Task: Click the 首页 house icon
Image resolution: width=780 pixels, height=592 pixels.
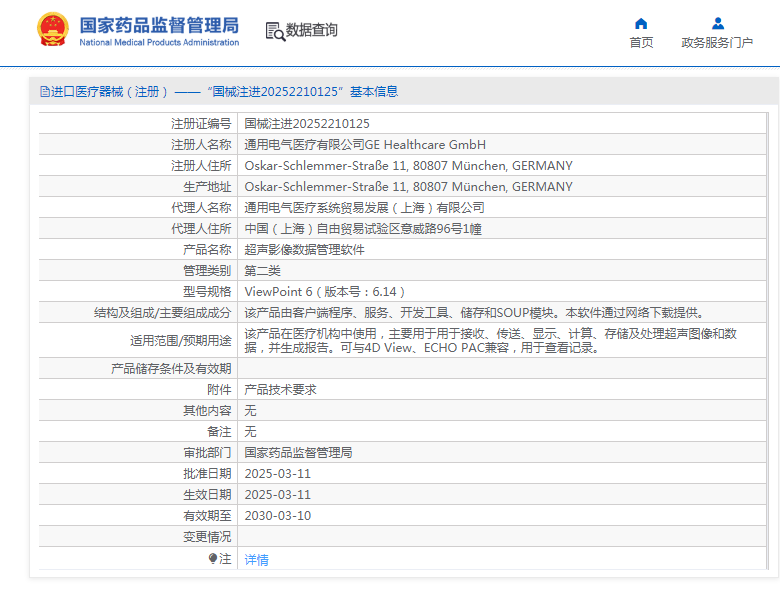Action: (641, 23)
